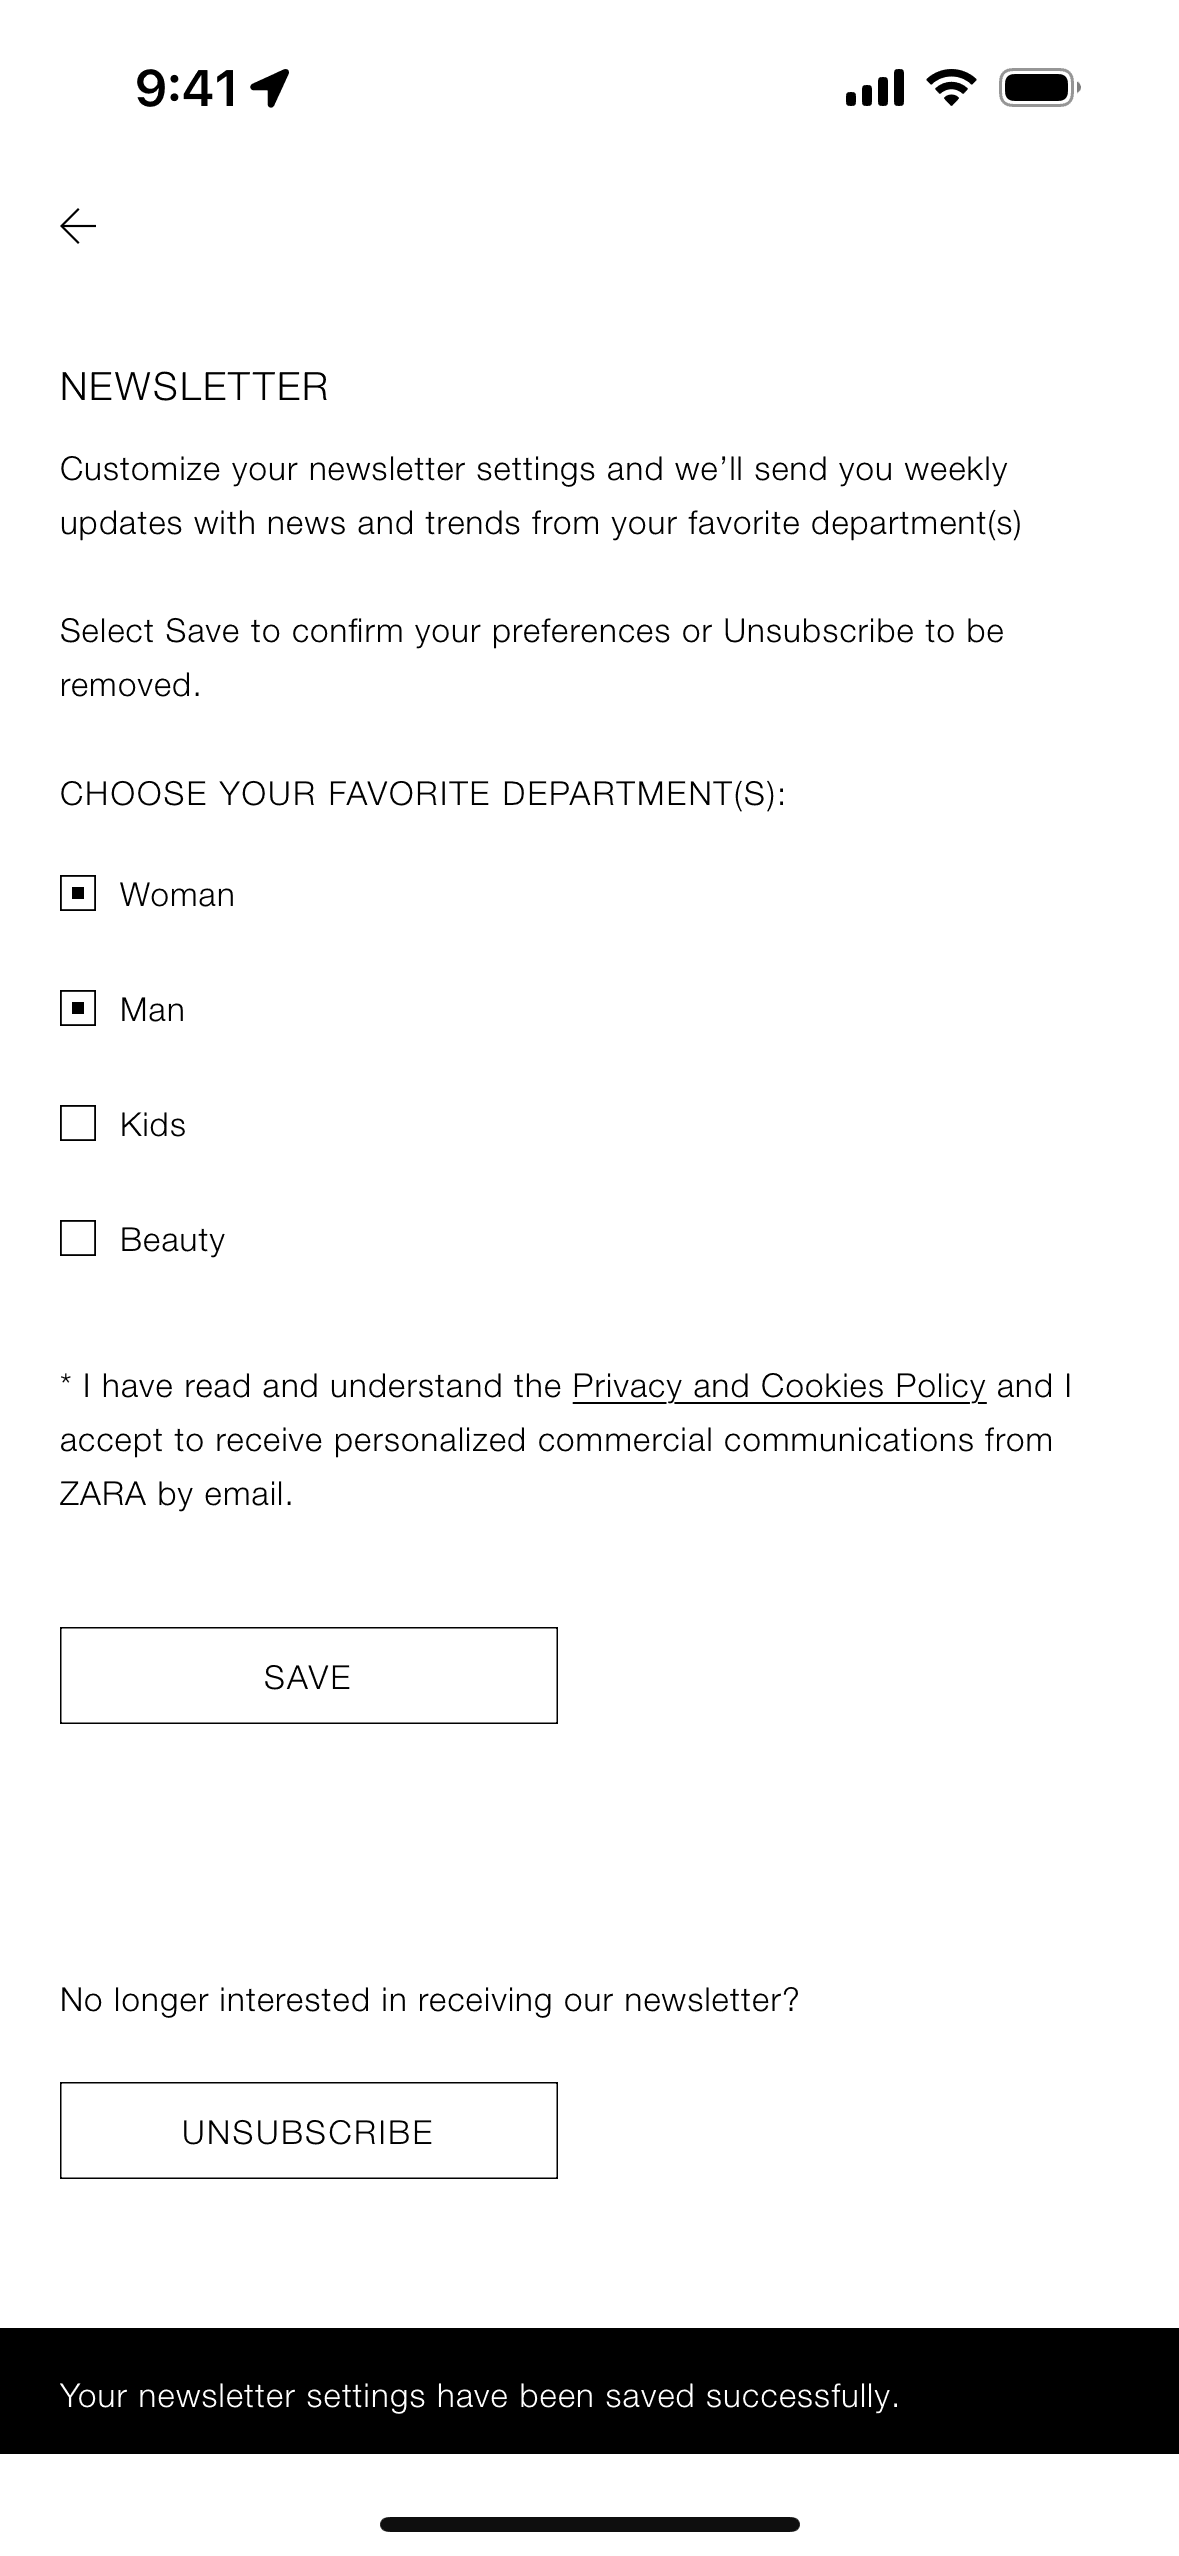Enable the Beauty department checkbox
Screen dimensions: 1179x2556
coord(80,1239)
